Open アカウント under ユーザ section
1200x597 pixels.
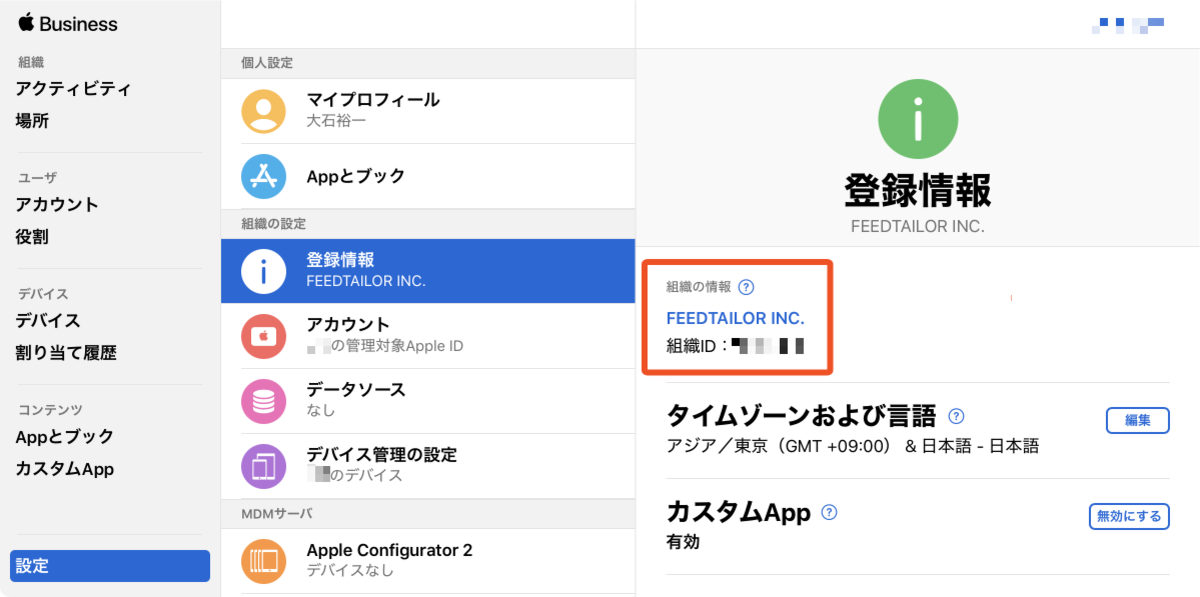[x=57, y=205]
